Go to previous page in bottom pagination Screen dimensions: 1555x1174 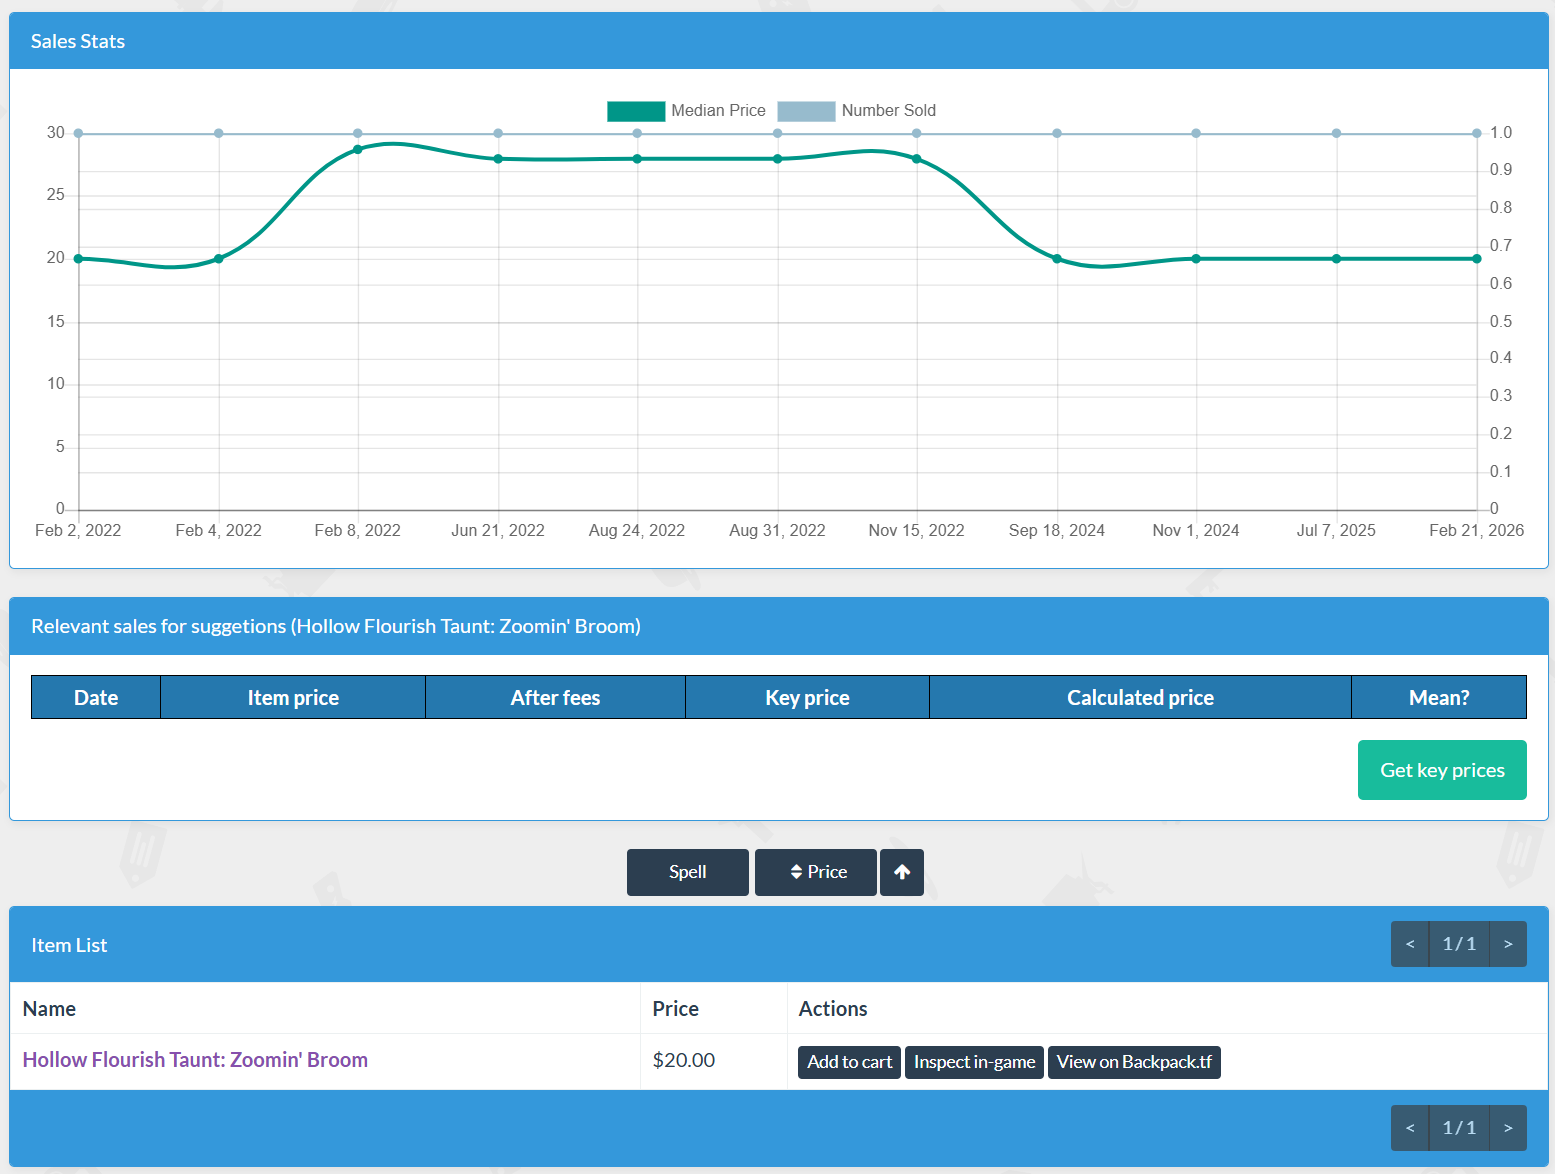[x=1410, y=1128]
